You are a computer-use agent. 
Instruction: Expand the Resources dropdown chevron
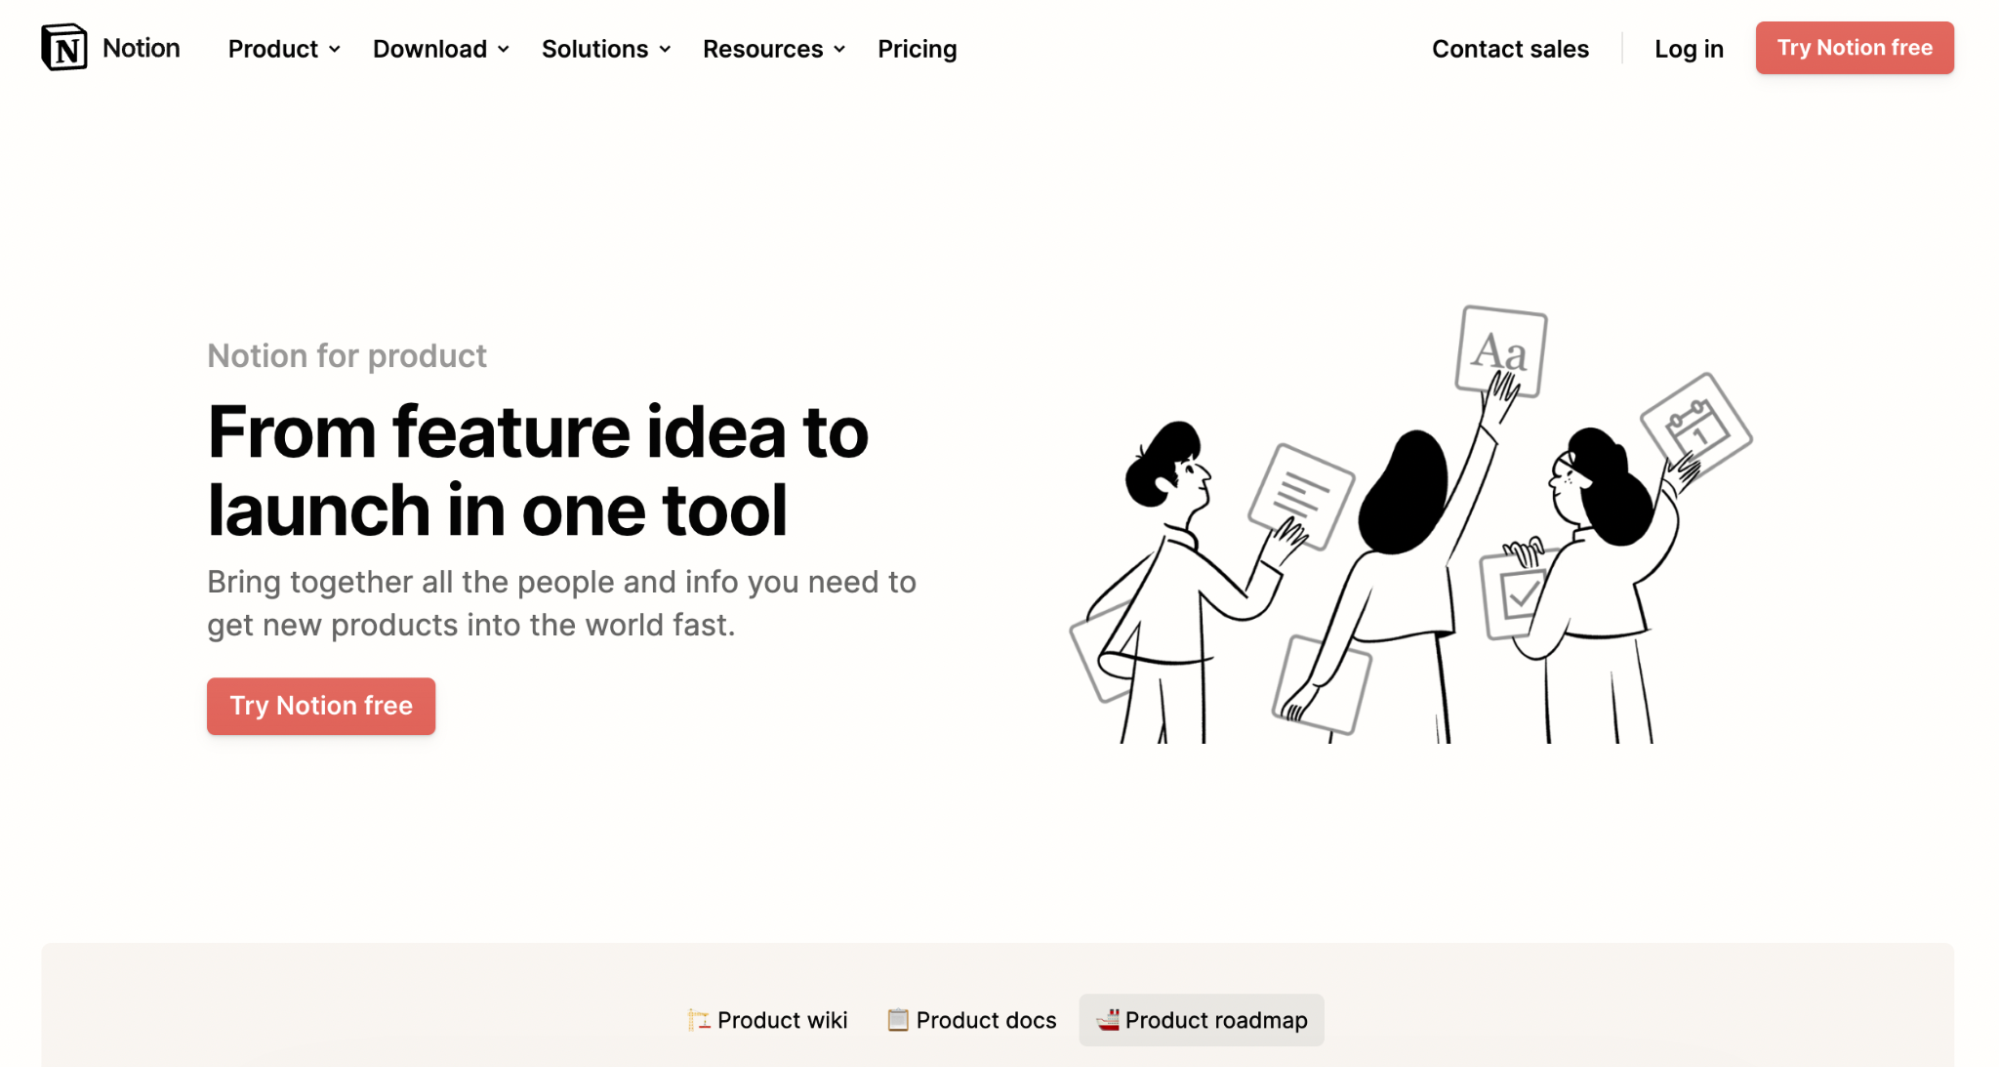(839, 49)
